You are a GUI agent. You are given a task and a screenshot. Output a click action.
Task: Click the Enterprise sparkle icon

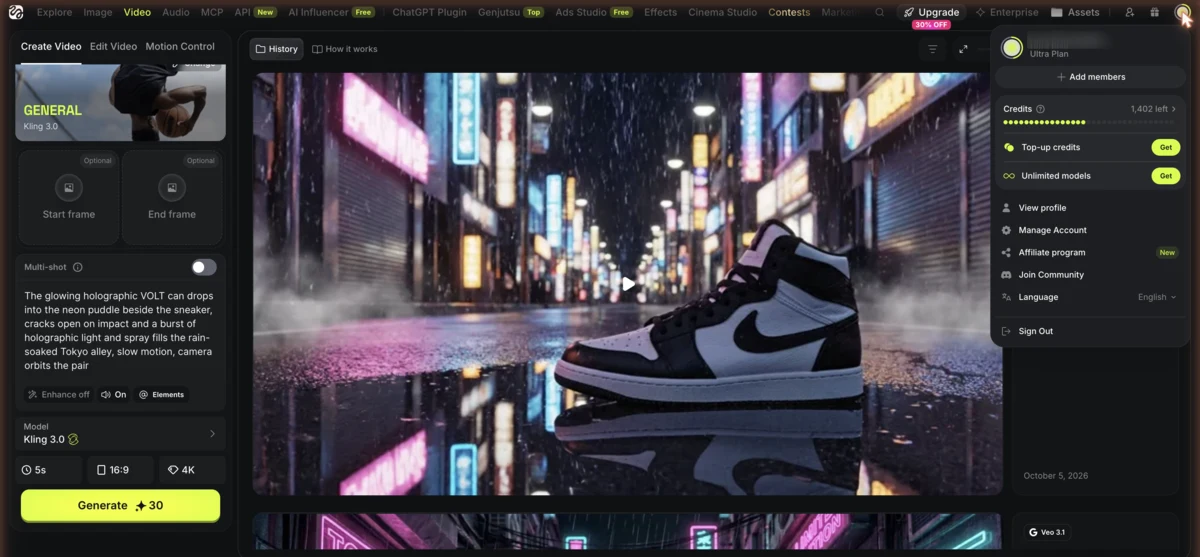coord(980,13)
